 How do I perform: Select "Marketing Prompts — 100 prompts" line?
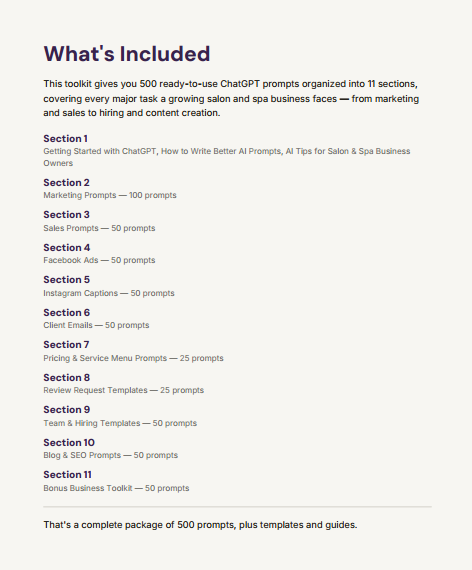(110, 195)
